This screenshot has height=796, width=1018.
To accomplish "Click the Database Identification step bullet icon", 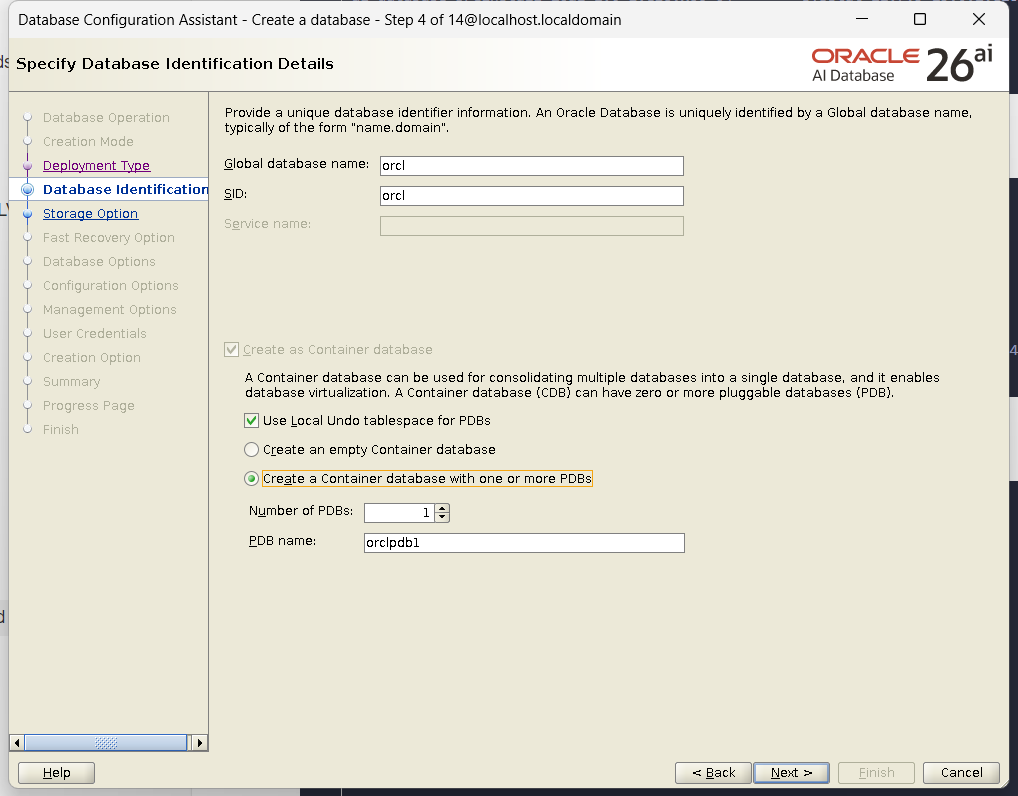I will (27, 190).
